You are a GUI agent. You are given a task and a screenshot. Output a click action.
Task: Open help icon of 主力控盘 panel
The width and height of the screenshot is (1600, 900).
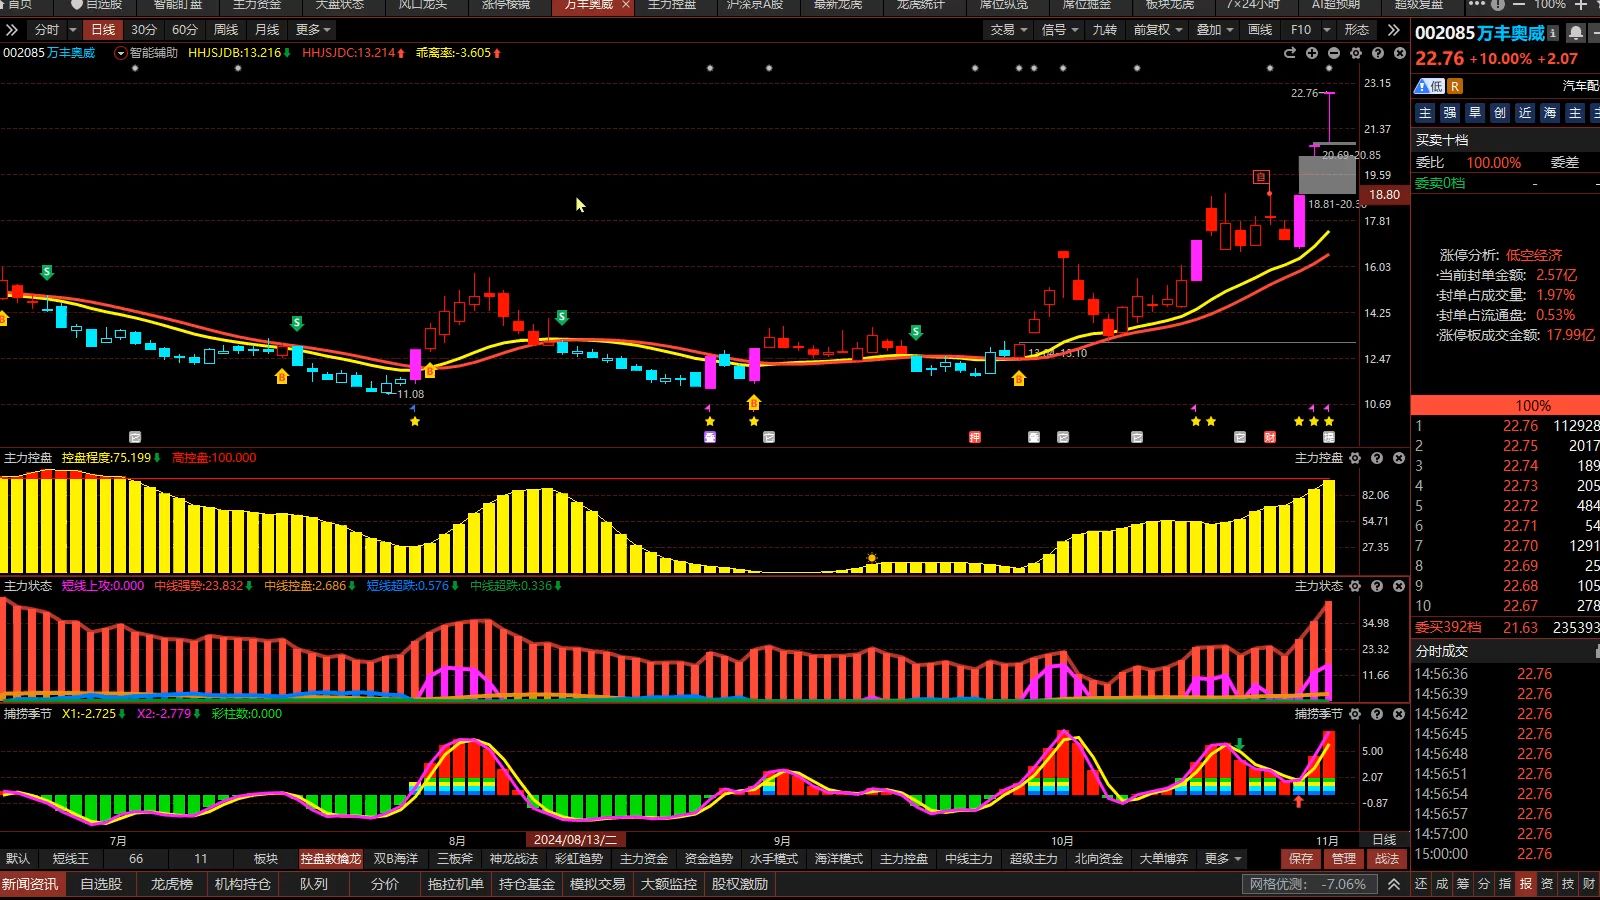(x=1377, y=458)
